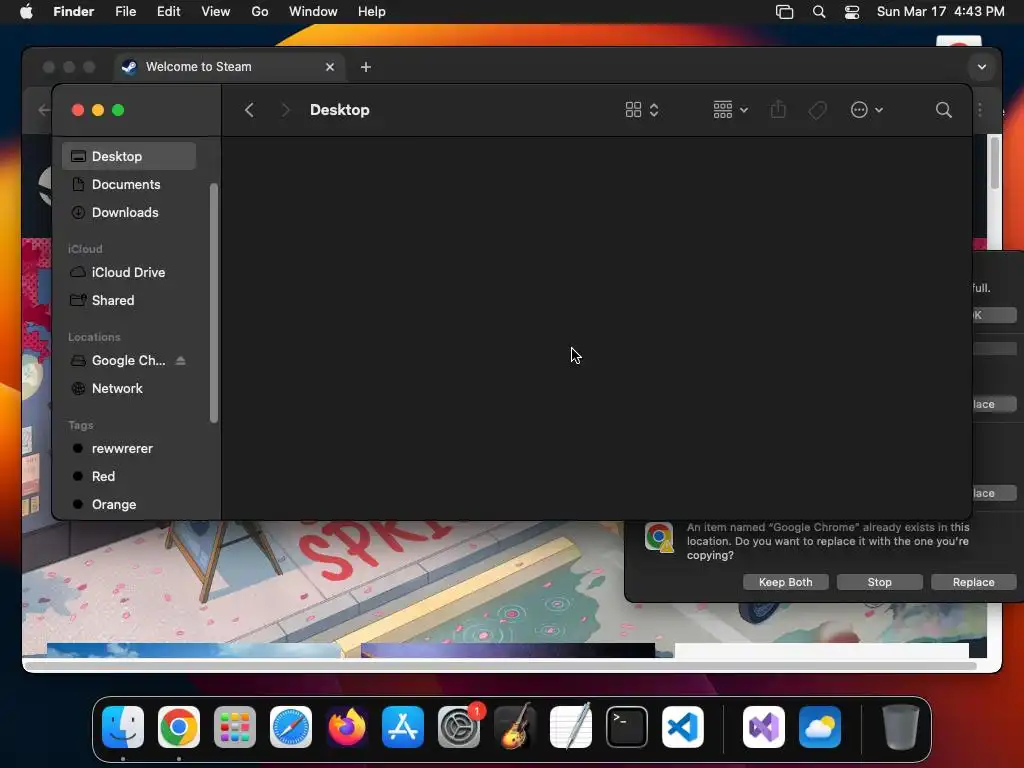Viewport: 1024px width, 768px height.
Task: Click the date and time display
Action: coord(940,12)
